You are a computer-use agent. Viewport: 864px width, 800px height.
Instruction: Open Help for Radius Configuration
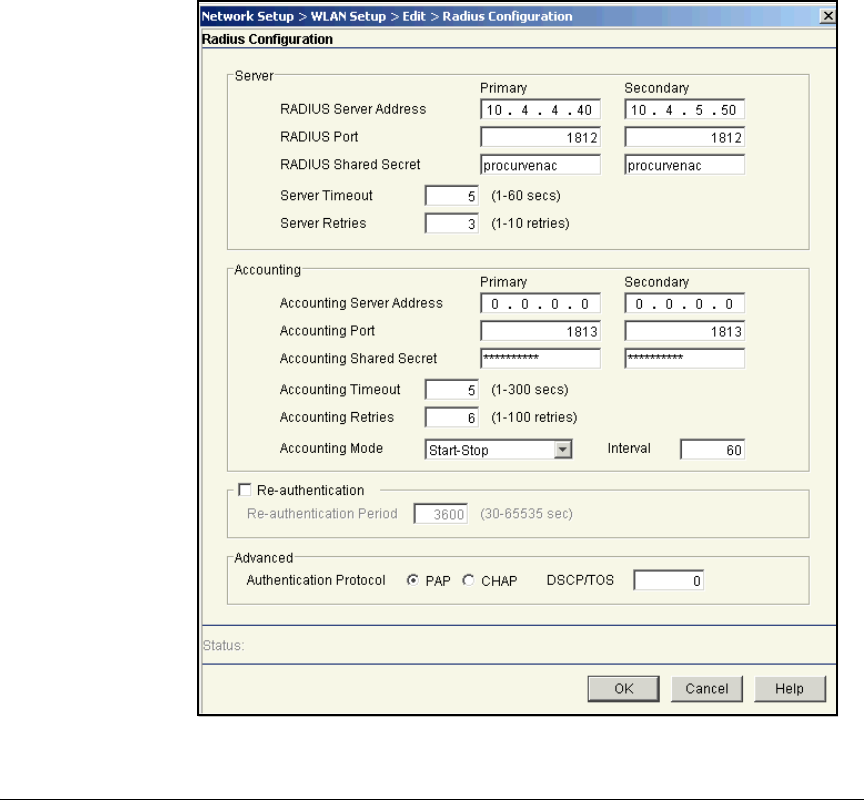coord(790,689)
